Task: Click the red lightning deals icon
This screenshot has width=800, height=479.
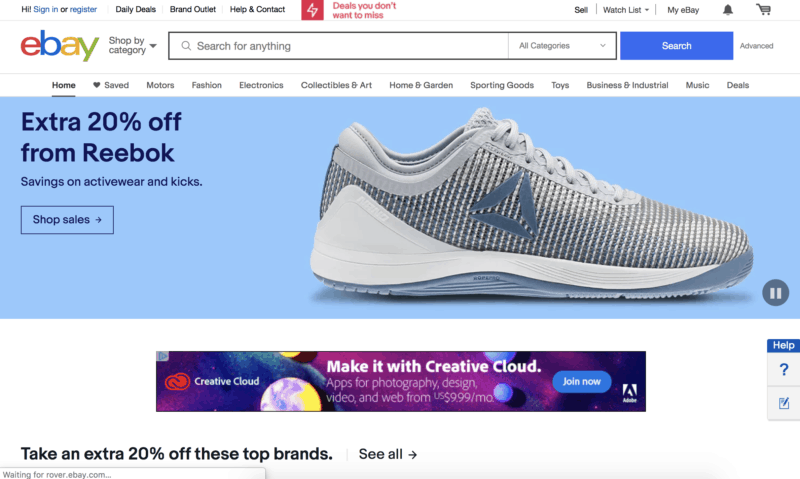Action: [x=312, y=10]
